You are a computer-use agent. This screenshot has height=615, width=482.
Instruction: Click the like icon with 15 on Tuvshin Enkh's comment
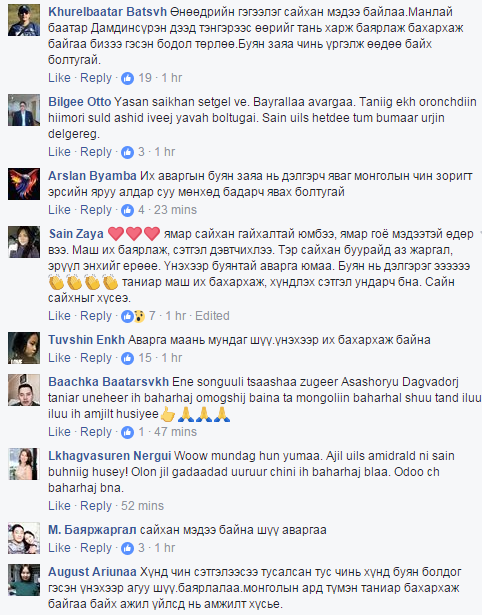coord(127,358)
